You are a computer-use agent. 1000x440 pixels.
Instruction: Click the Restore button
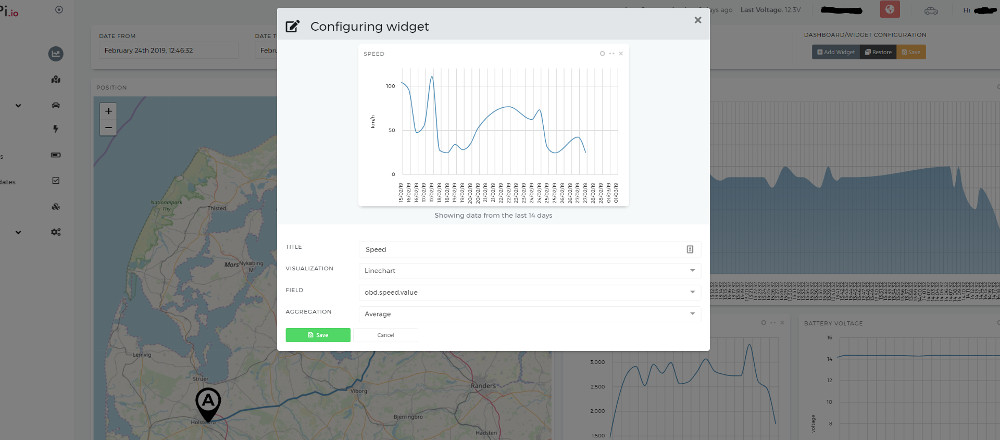tap(878, 52)
